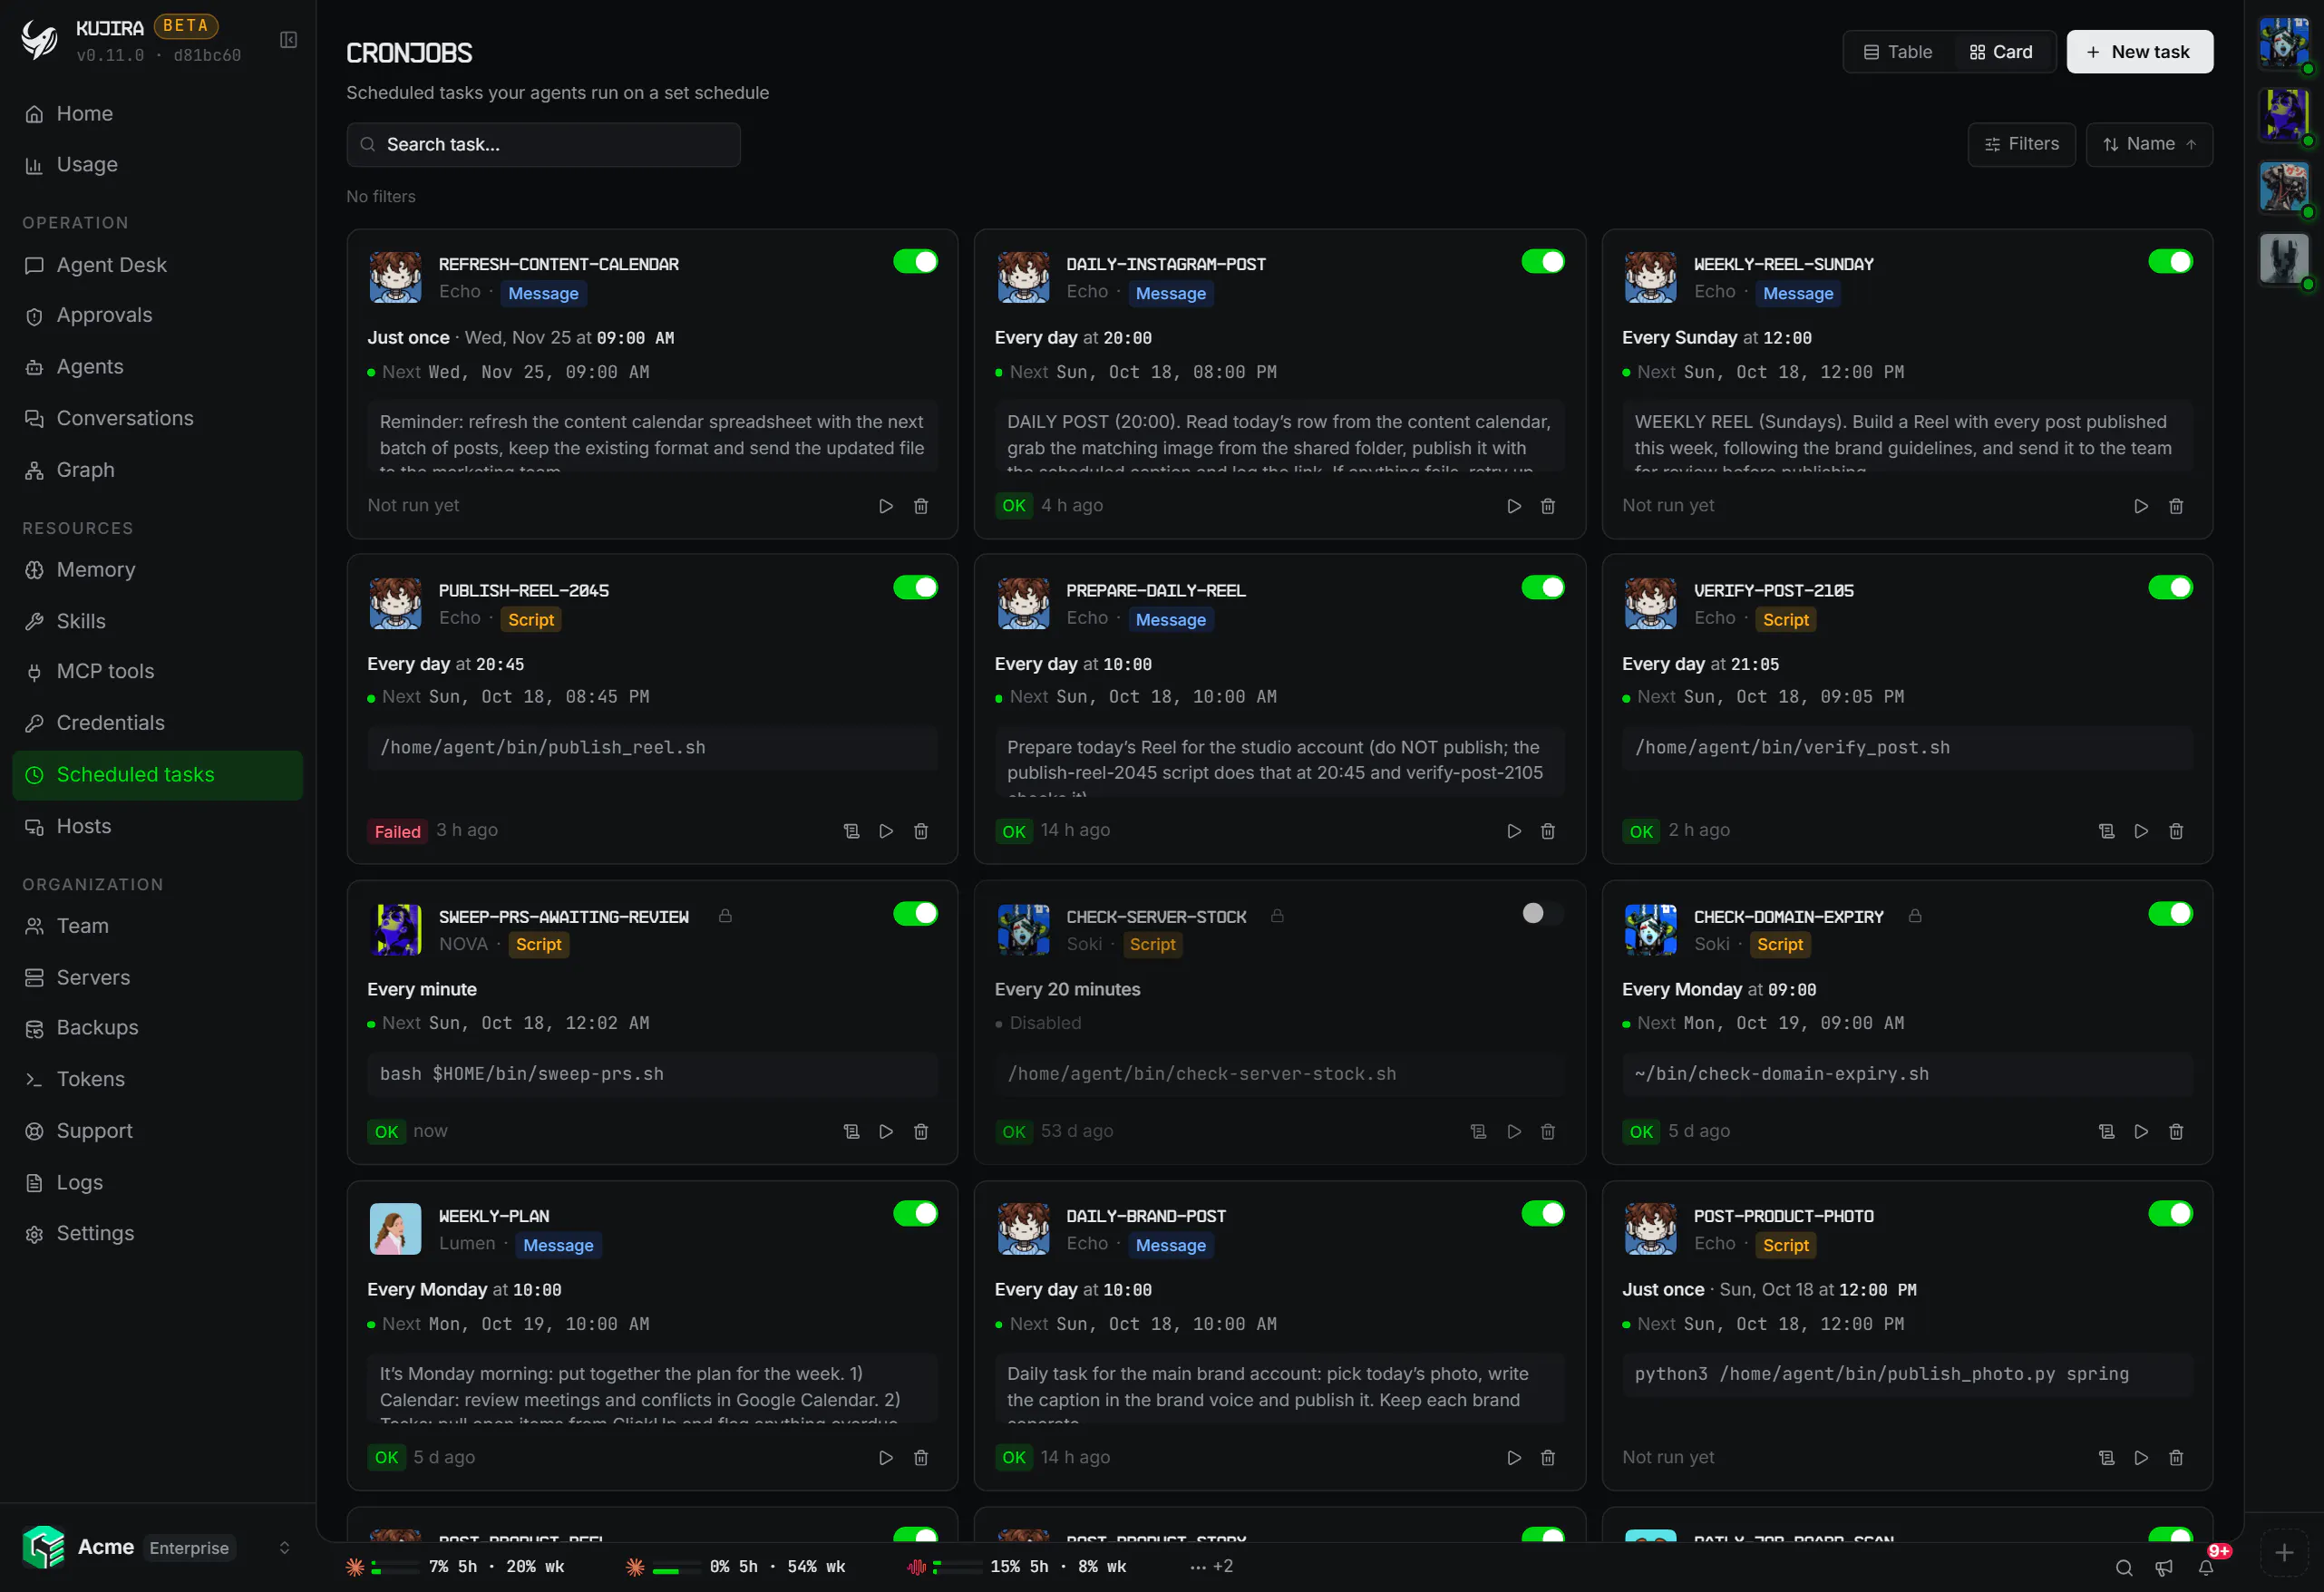Delete the check-domain-expiry task
Image resolution: width=2324 pixels, height=1592 pixels.
[x=2175, y=1131]
